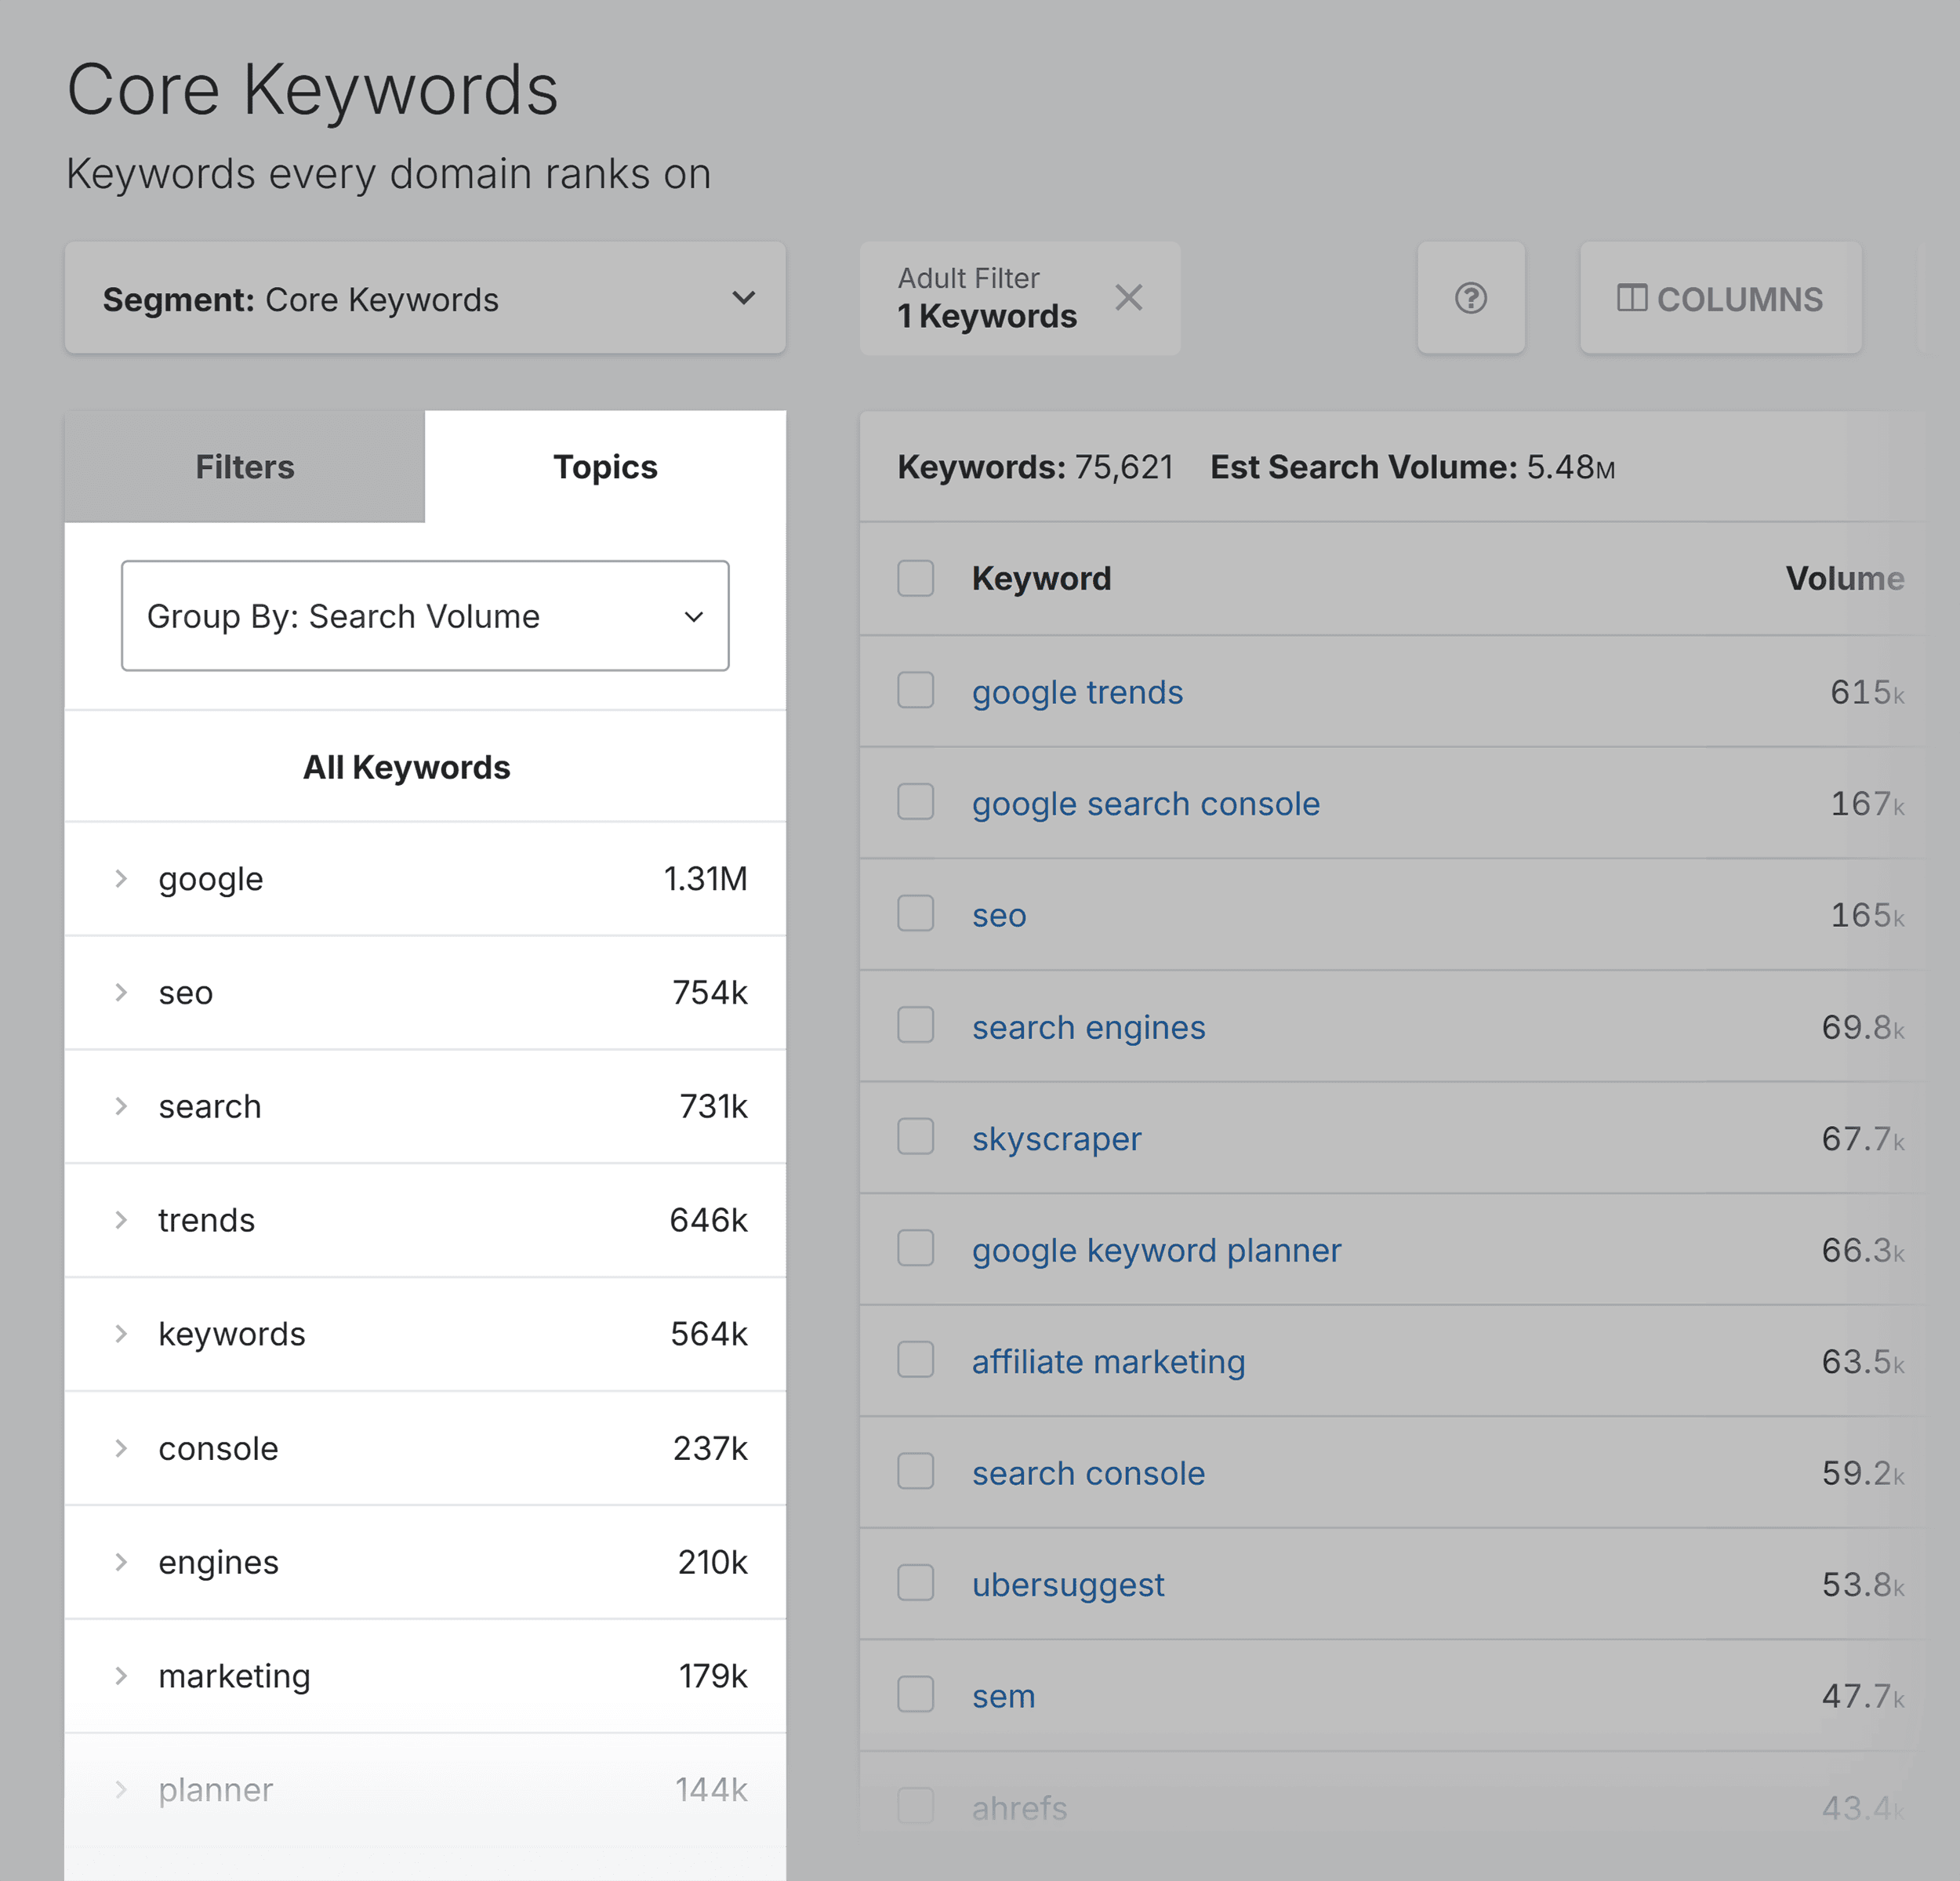Check the seo keyword row checkbox
This screenshot has width=1960, height=1881.
pyautogui.click(x=916, y=913)
